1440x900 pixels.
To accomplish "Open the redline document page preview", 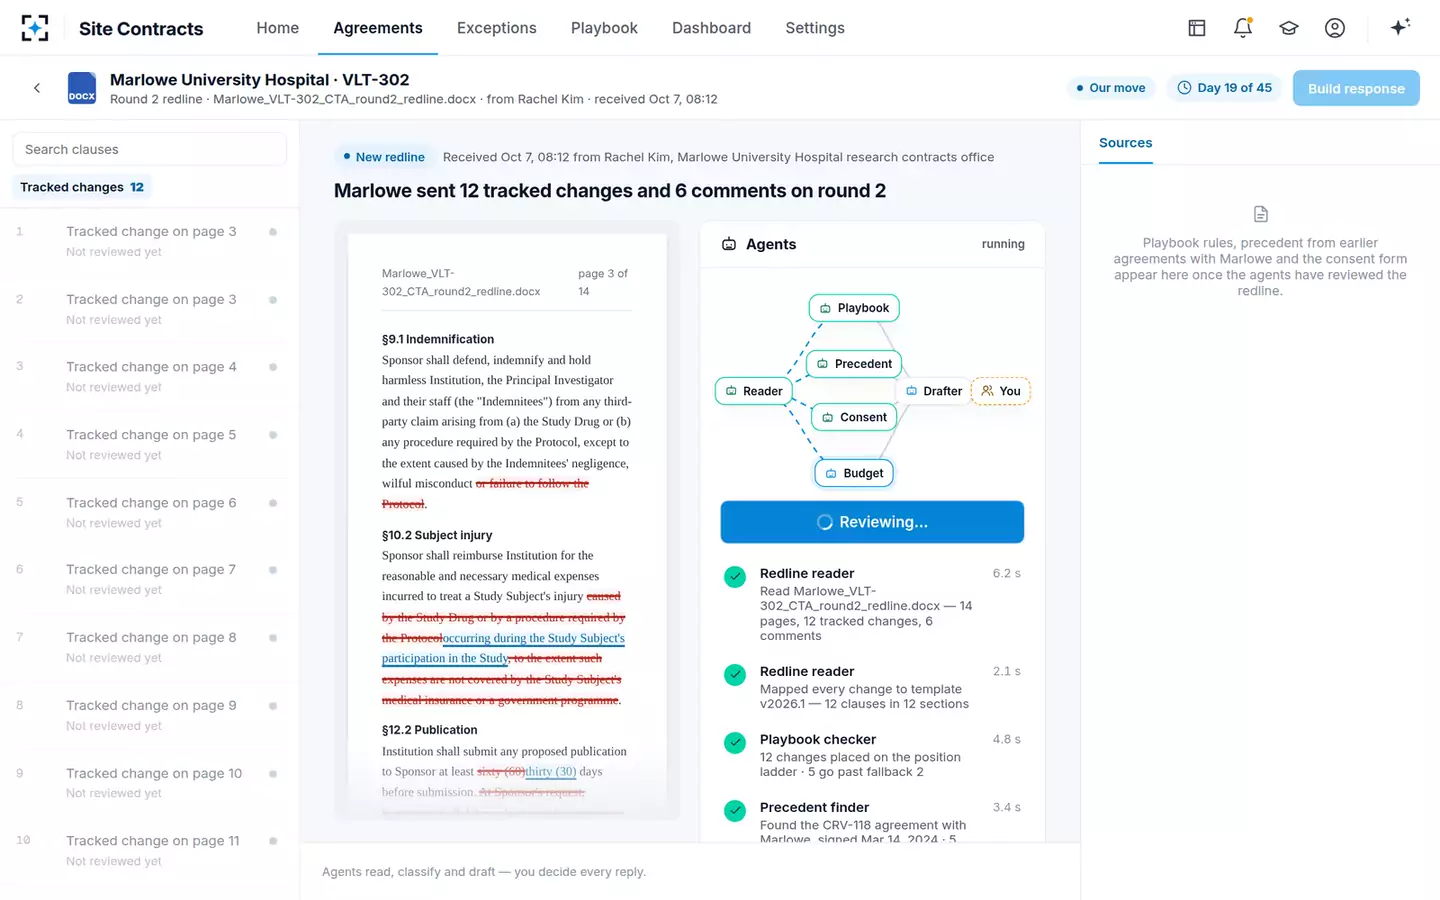I will pos(507,526).
